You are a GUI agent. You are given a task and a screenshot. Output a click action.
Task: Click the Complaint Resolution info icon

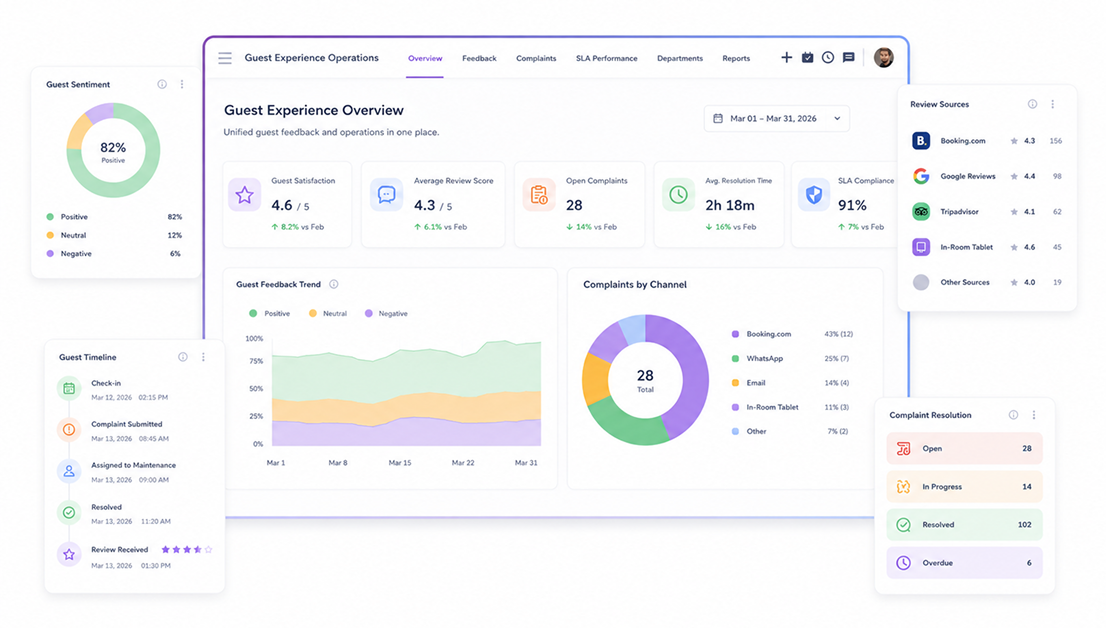pos(1014,415)
